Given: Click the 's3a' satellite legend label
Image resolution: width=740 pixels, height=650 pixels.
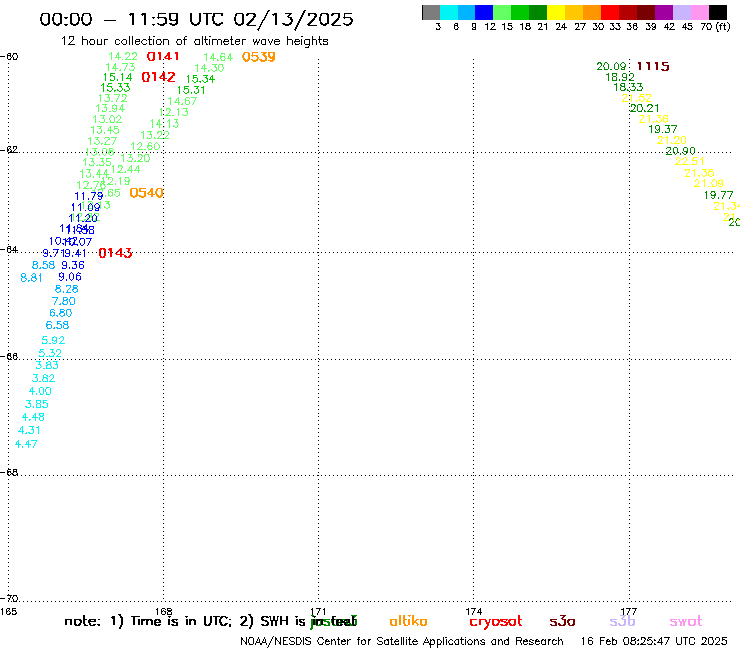Looking at the screenshot, I should coord(563,622).
